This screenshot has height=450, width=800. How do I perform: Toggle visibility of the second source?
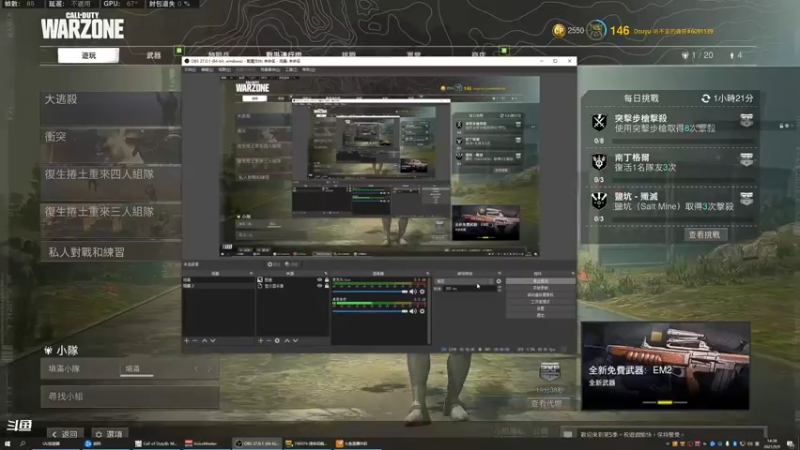pos(319,286)
